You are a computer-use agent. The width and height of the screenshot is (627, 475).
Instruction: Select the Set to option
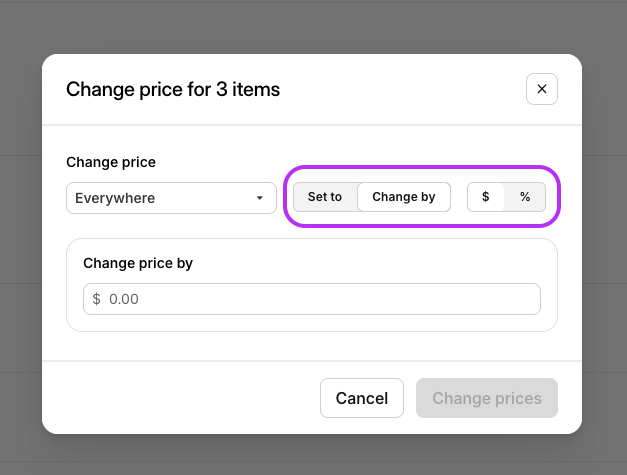pyautogui.click(x=325, y=197)
